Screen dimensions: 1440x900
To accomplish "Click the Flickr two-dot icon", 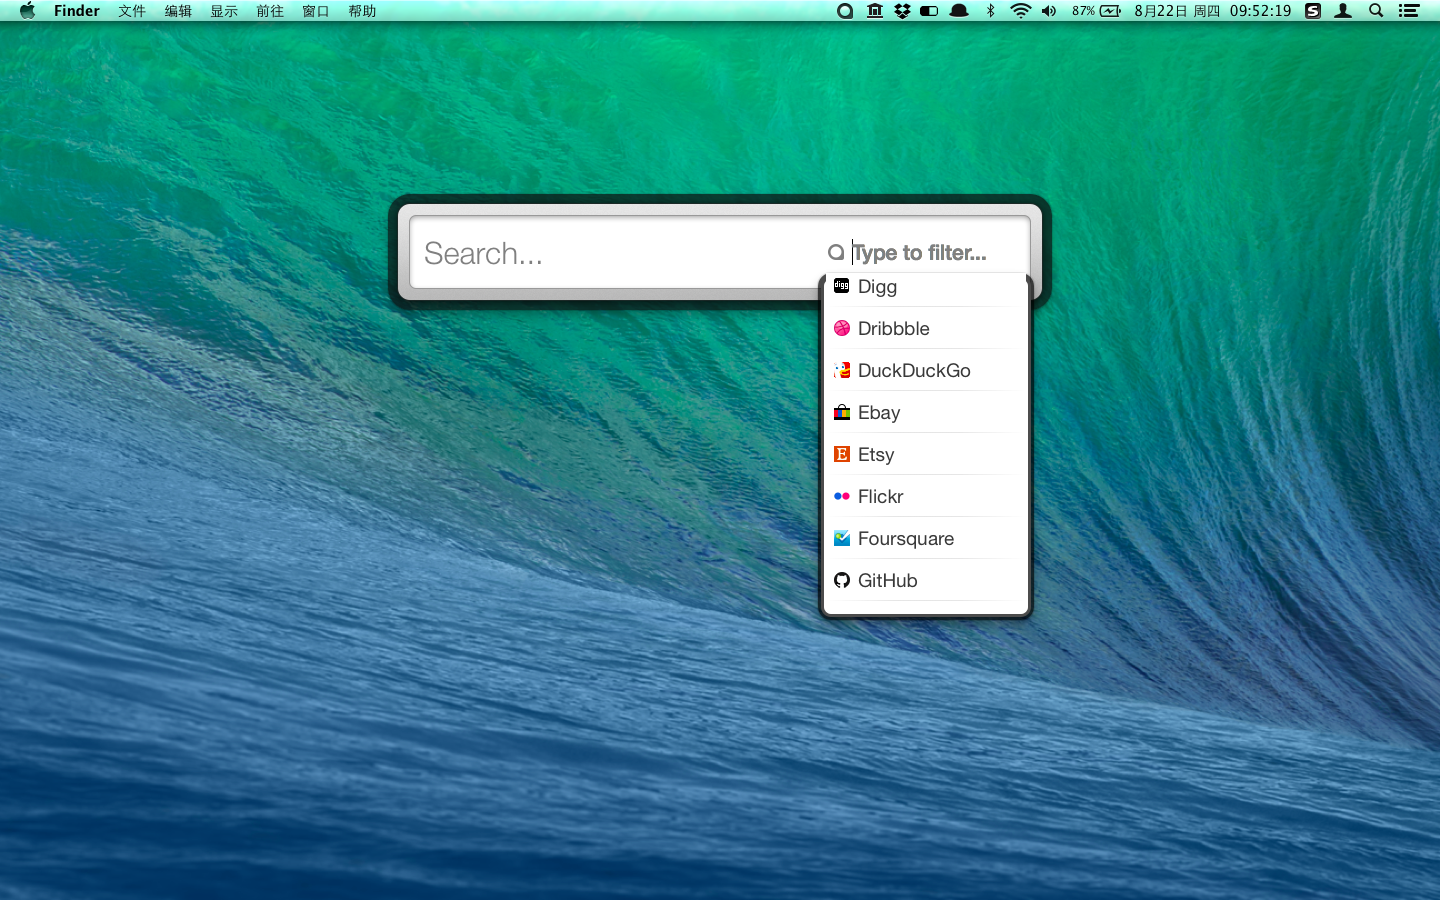I will tap(842, 496).
